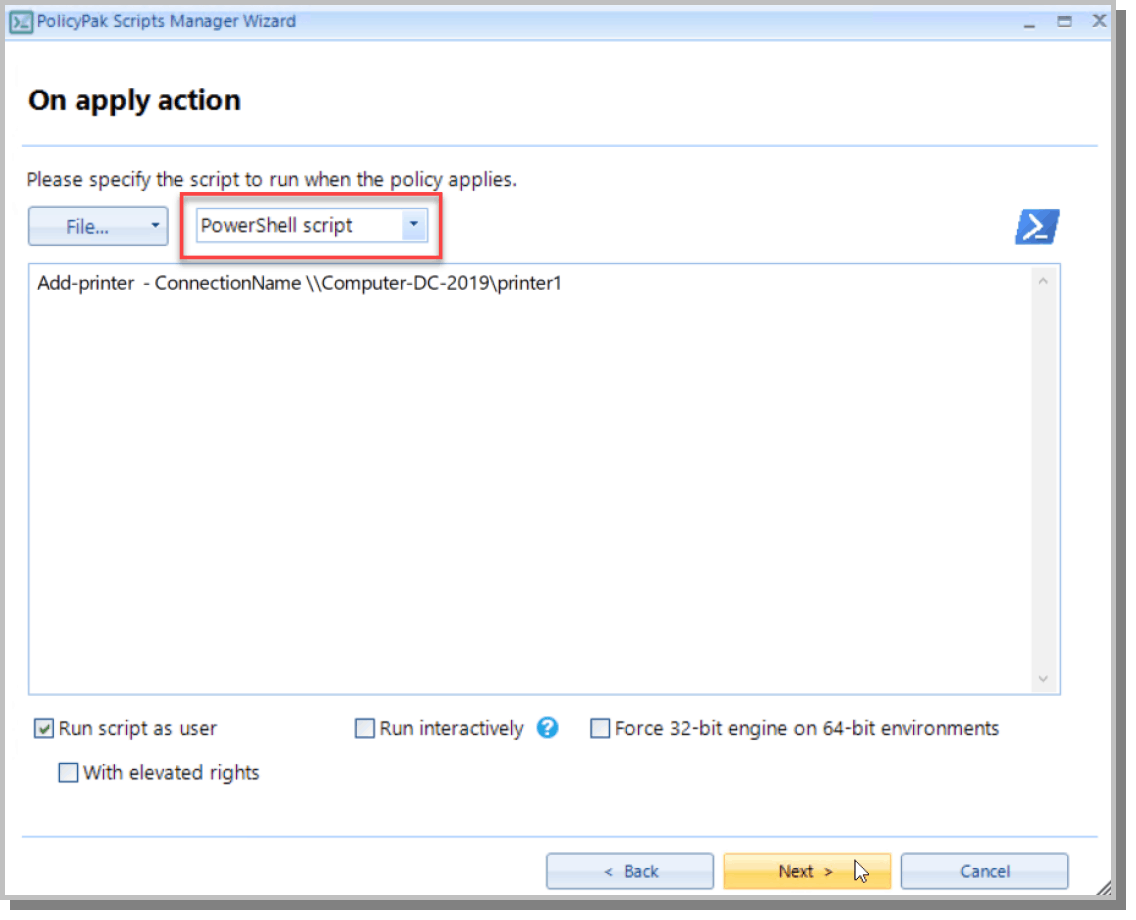Enable With elevated rights checkbox
This screenshot has width=1136, height=920.
click(x=68, y=772)
